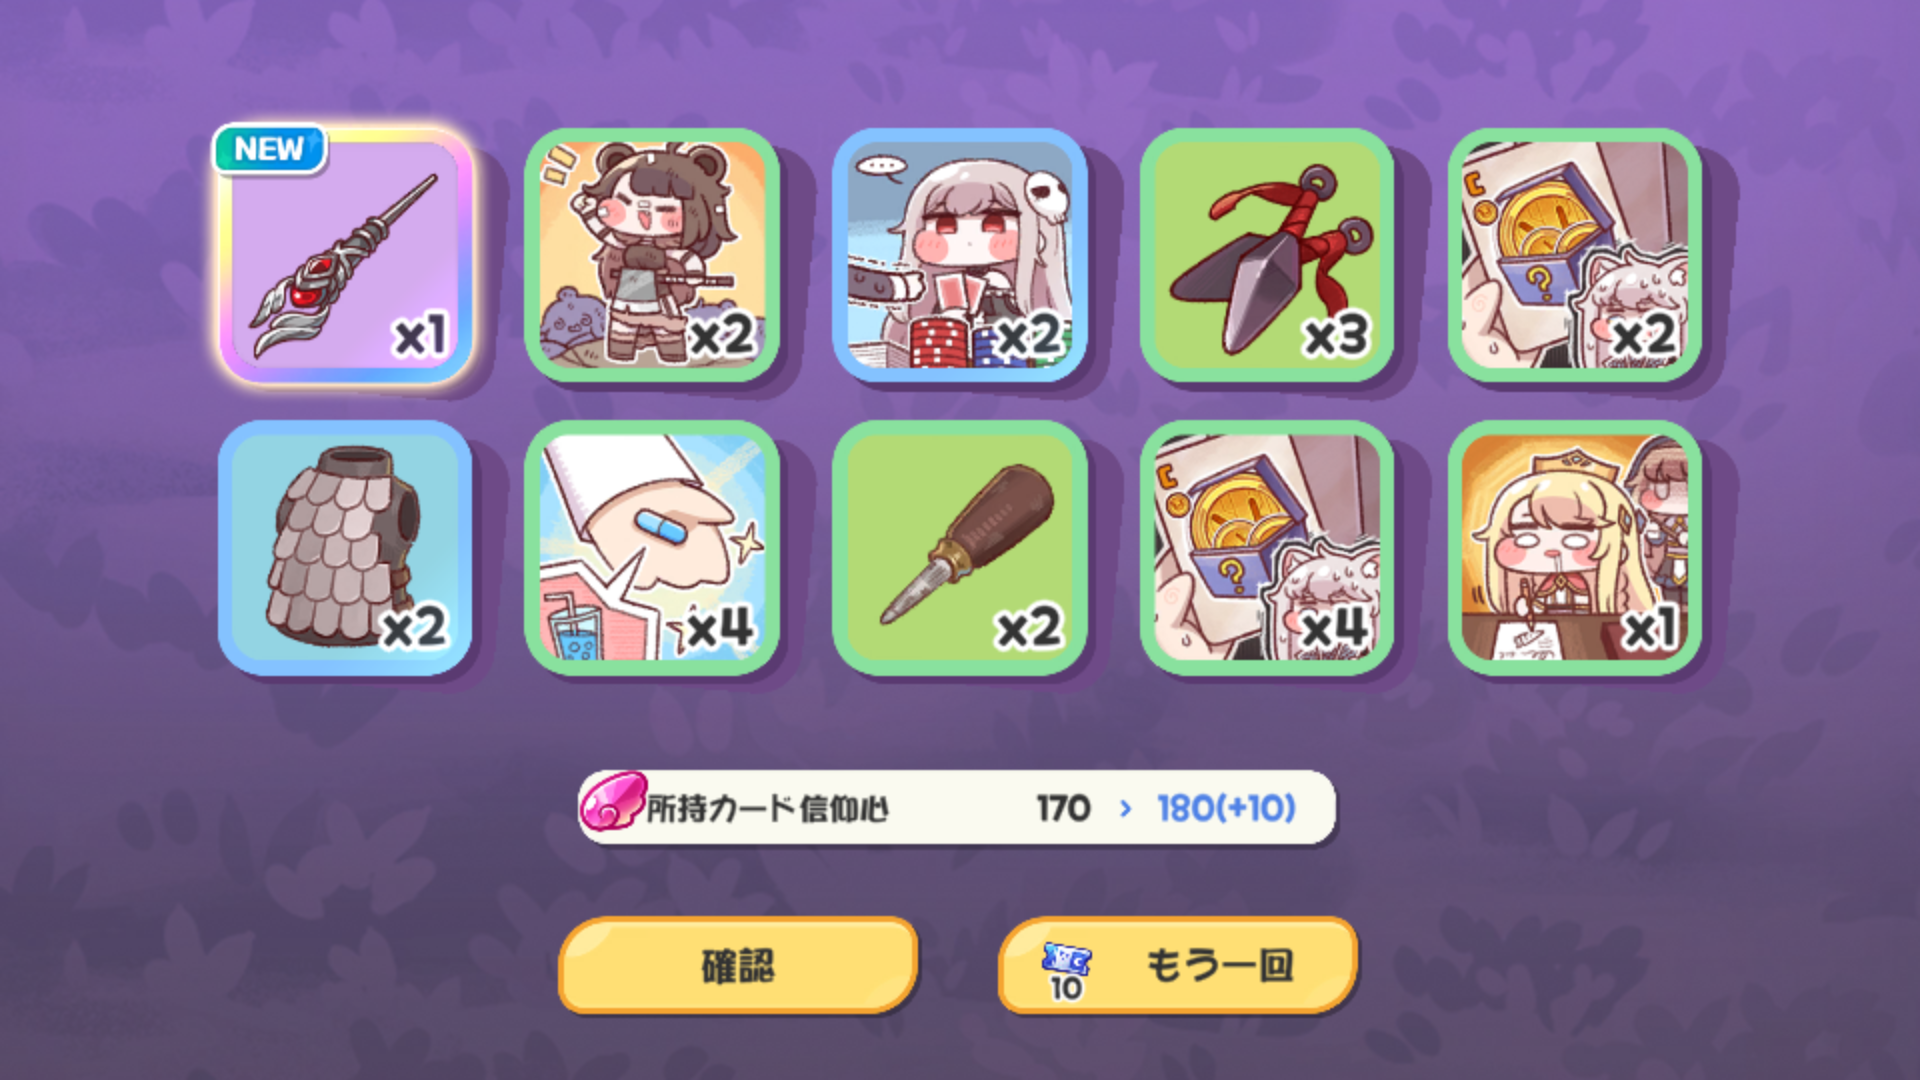1920x1080 pixels.
Task: Click the arrow between 170 and 180
Action: (1126, 808)
